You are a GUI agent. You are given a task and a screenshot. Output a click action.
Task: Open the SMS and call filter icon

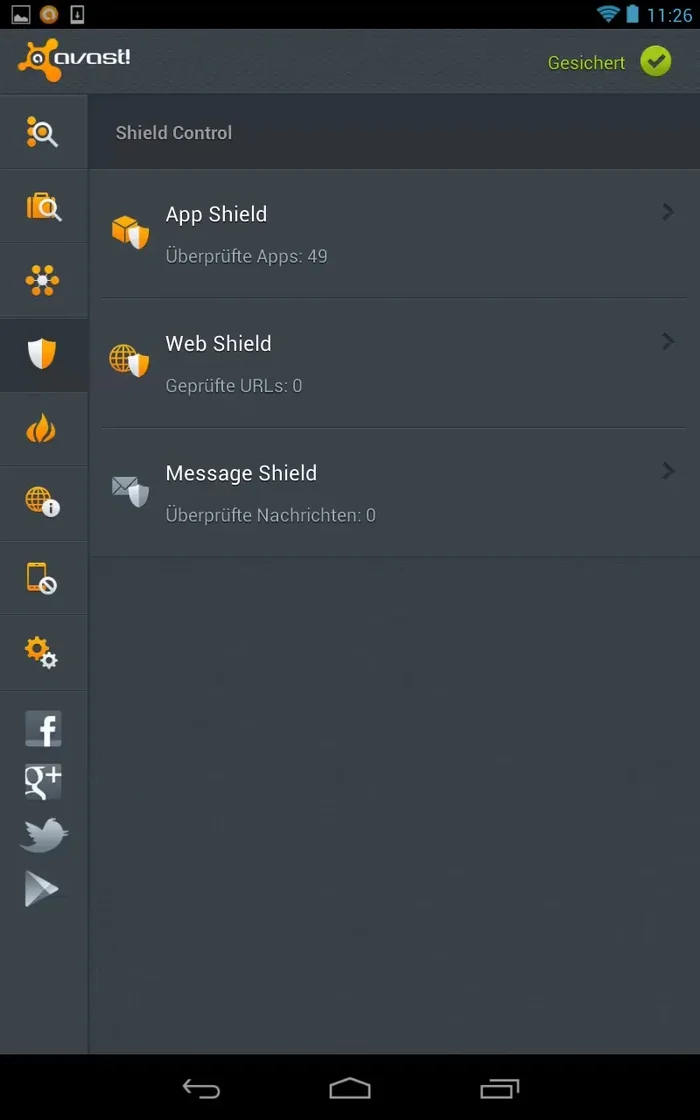pos(41,578)
